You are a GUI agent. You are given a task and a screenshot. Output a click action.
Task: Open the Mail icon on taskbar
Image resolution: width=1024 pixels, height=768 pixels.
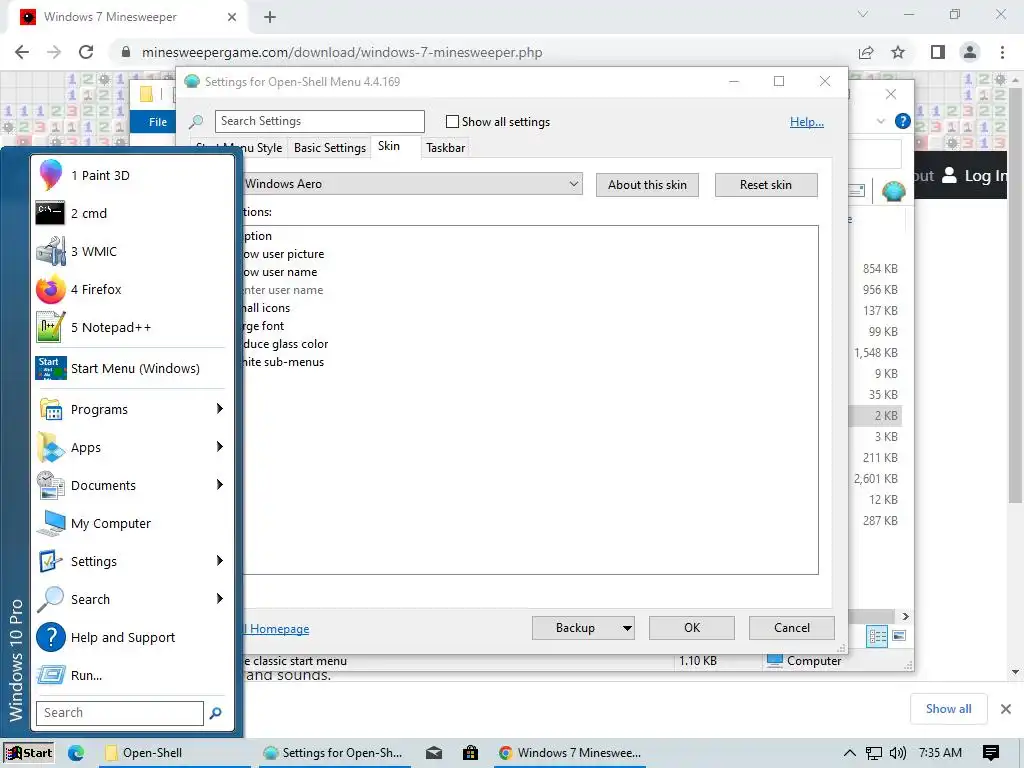point(434,752)
